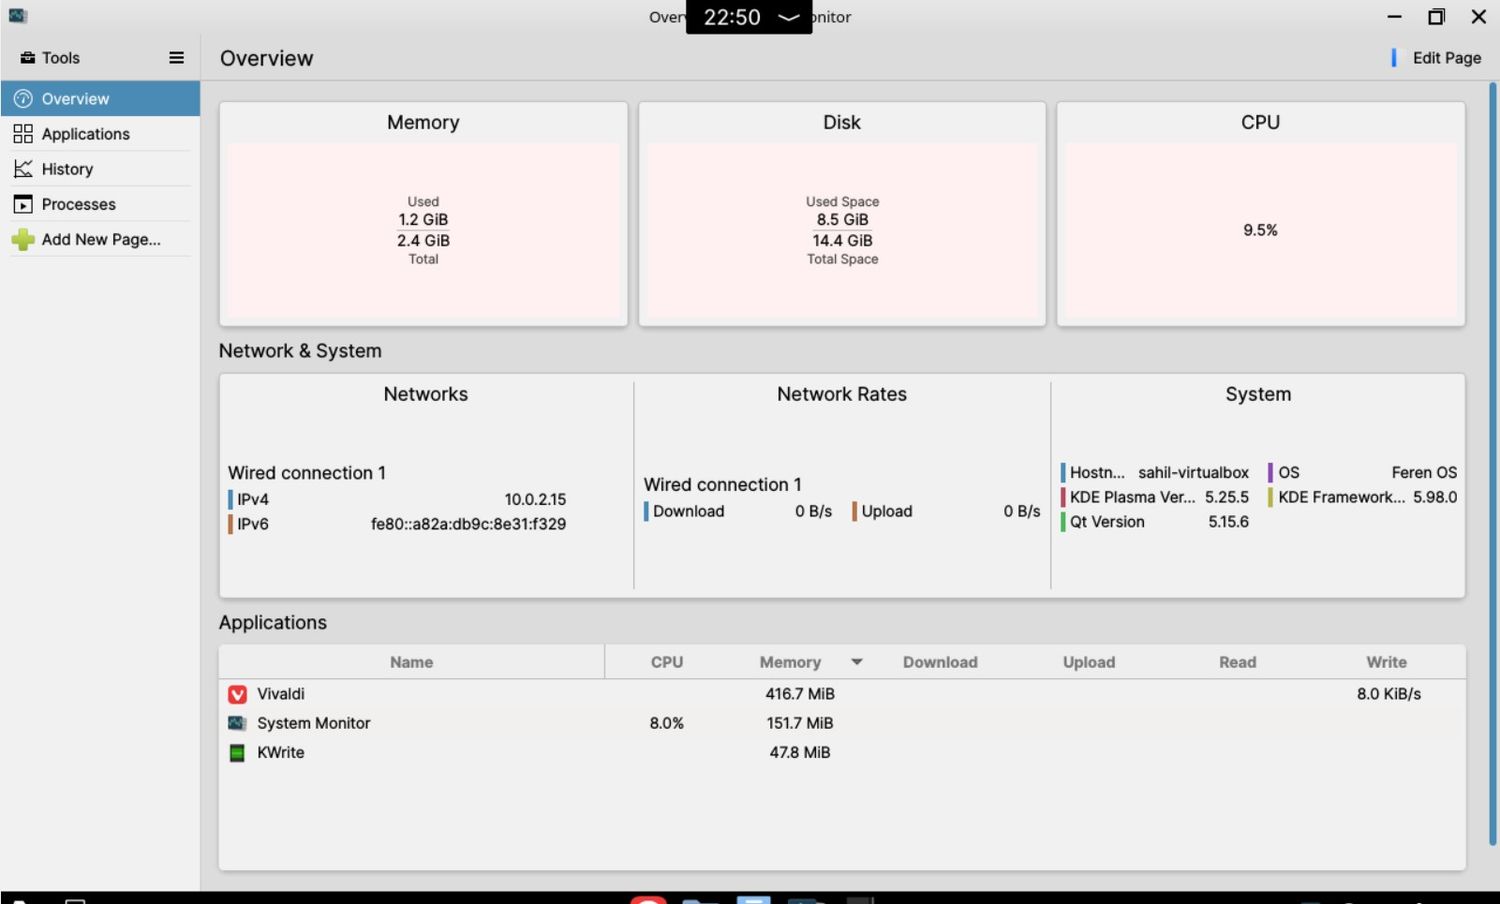Click the Wired connection 1 label under Networks

point(307,473)
